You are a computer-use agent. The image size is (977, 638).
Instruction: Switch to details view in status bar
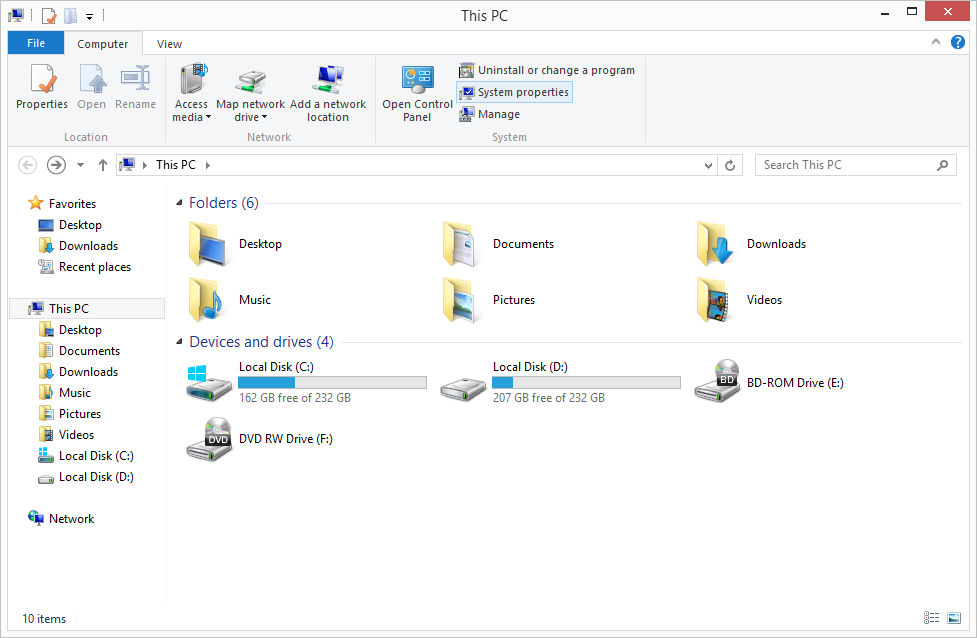pos(933,618)
